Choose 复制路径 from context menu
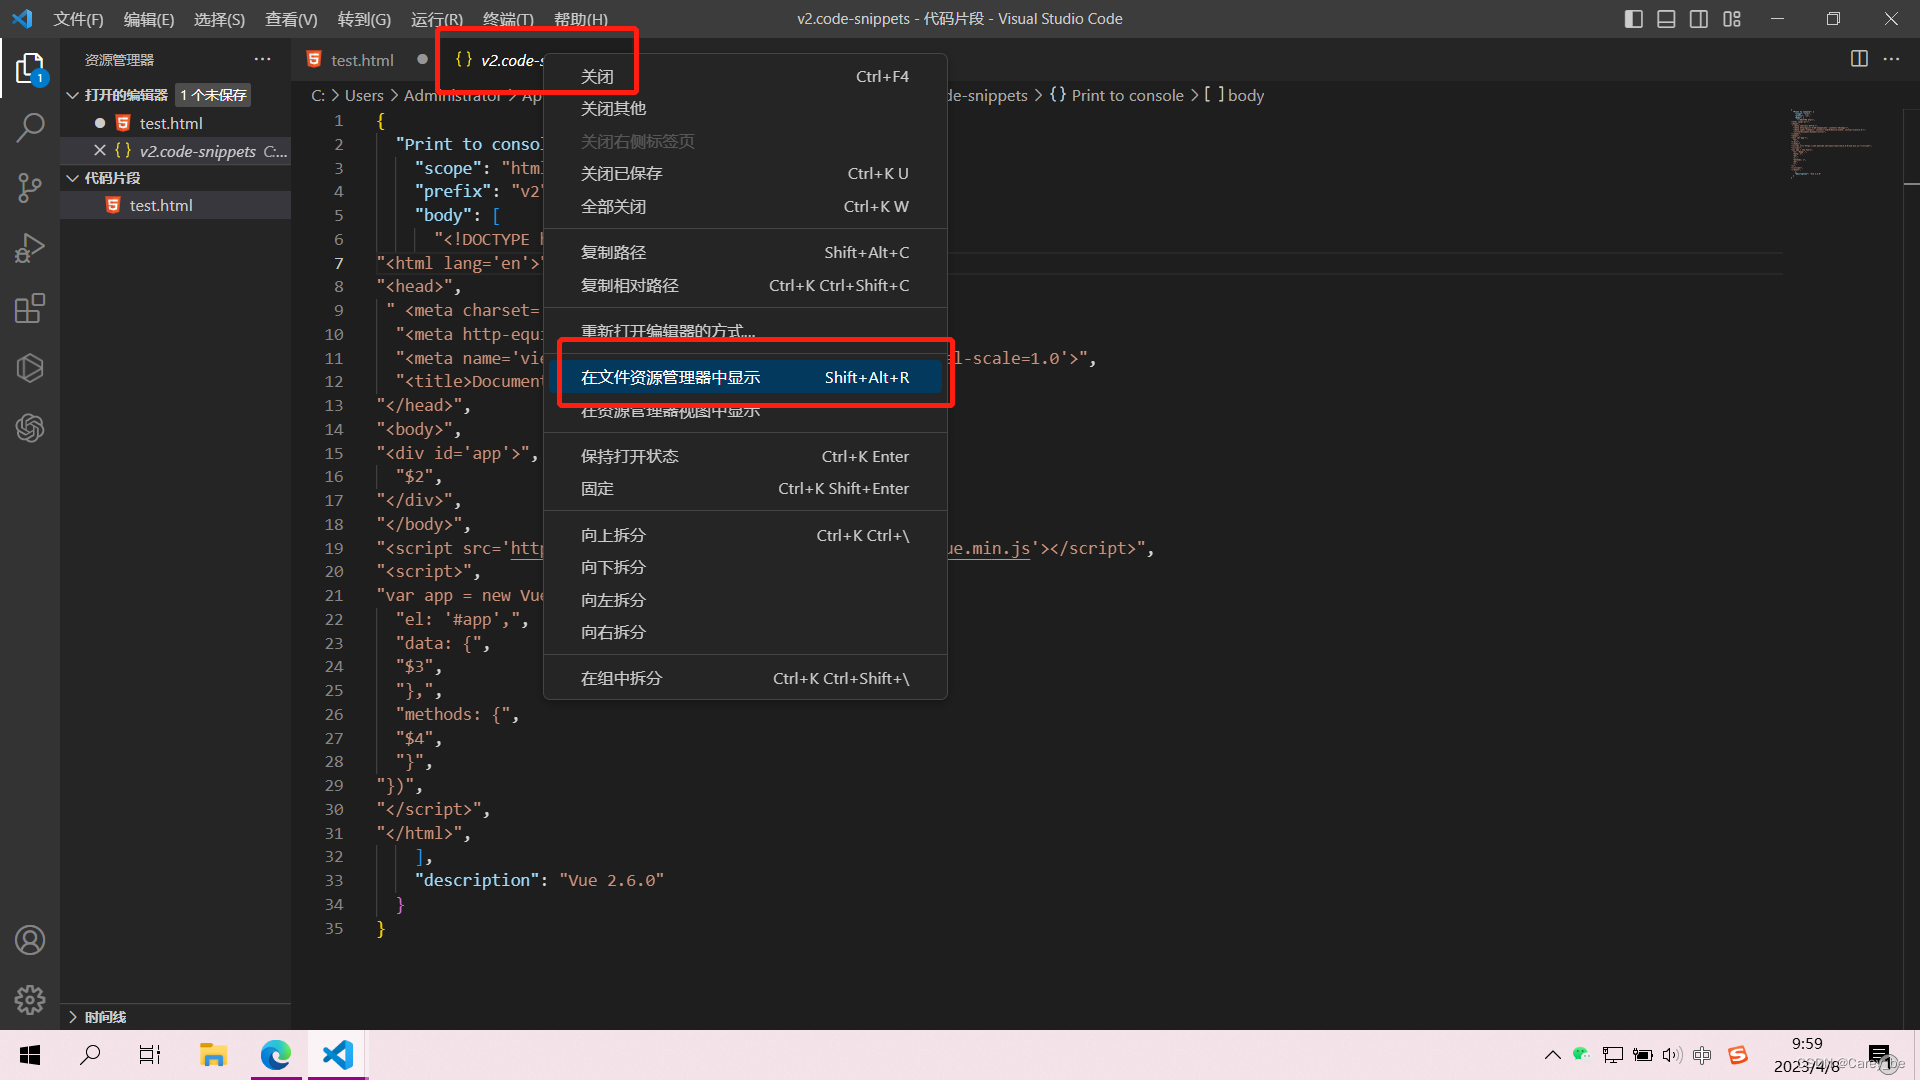This screenshot has width=1920, height=1080. pos(613,252)
